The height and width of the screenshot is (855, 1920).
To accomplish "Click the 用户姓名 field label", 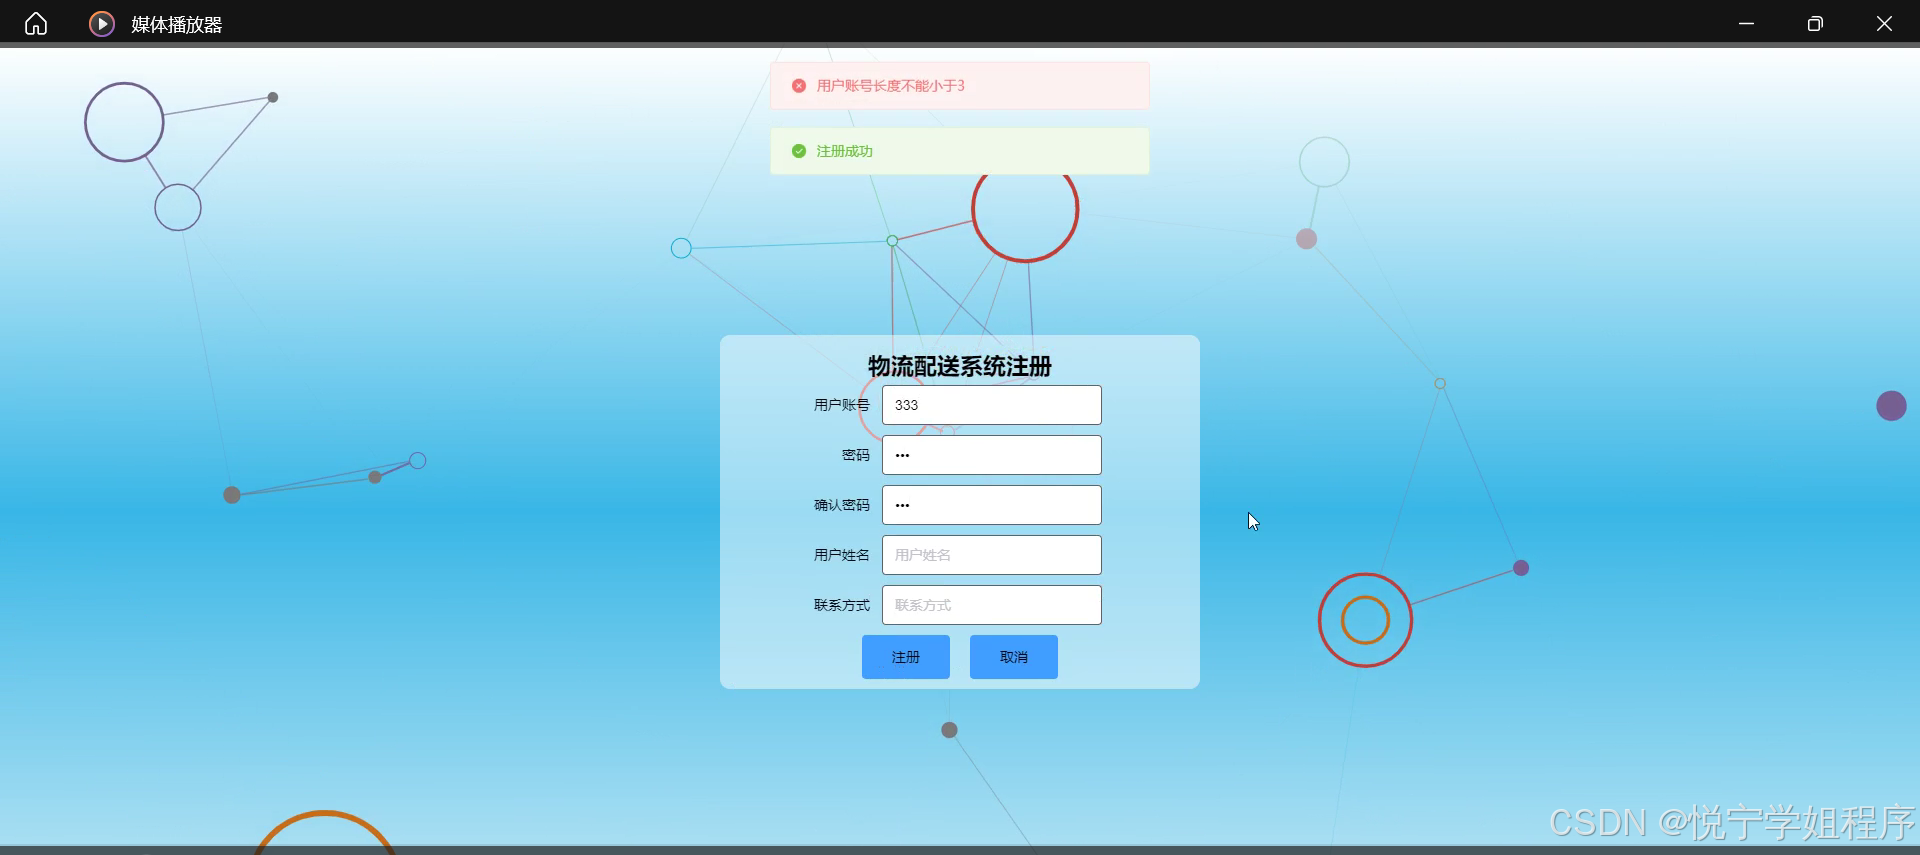I will tap(841, 555).
